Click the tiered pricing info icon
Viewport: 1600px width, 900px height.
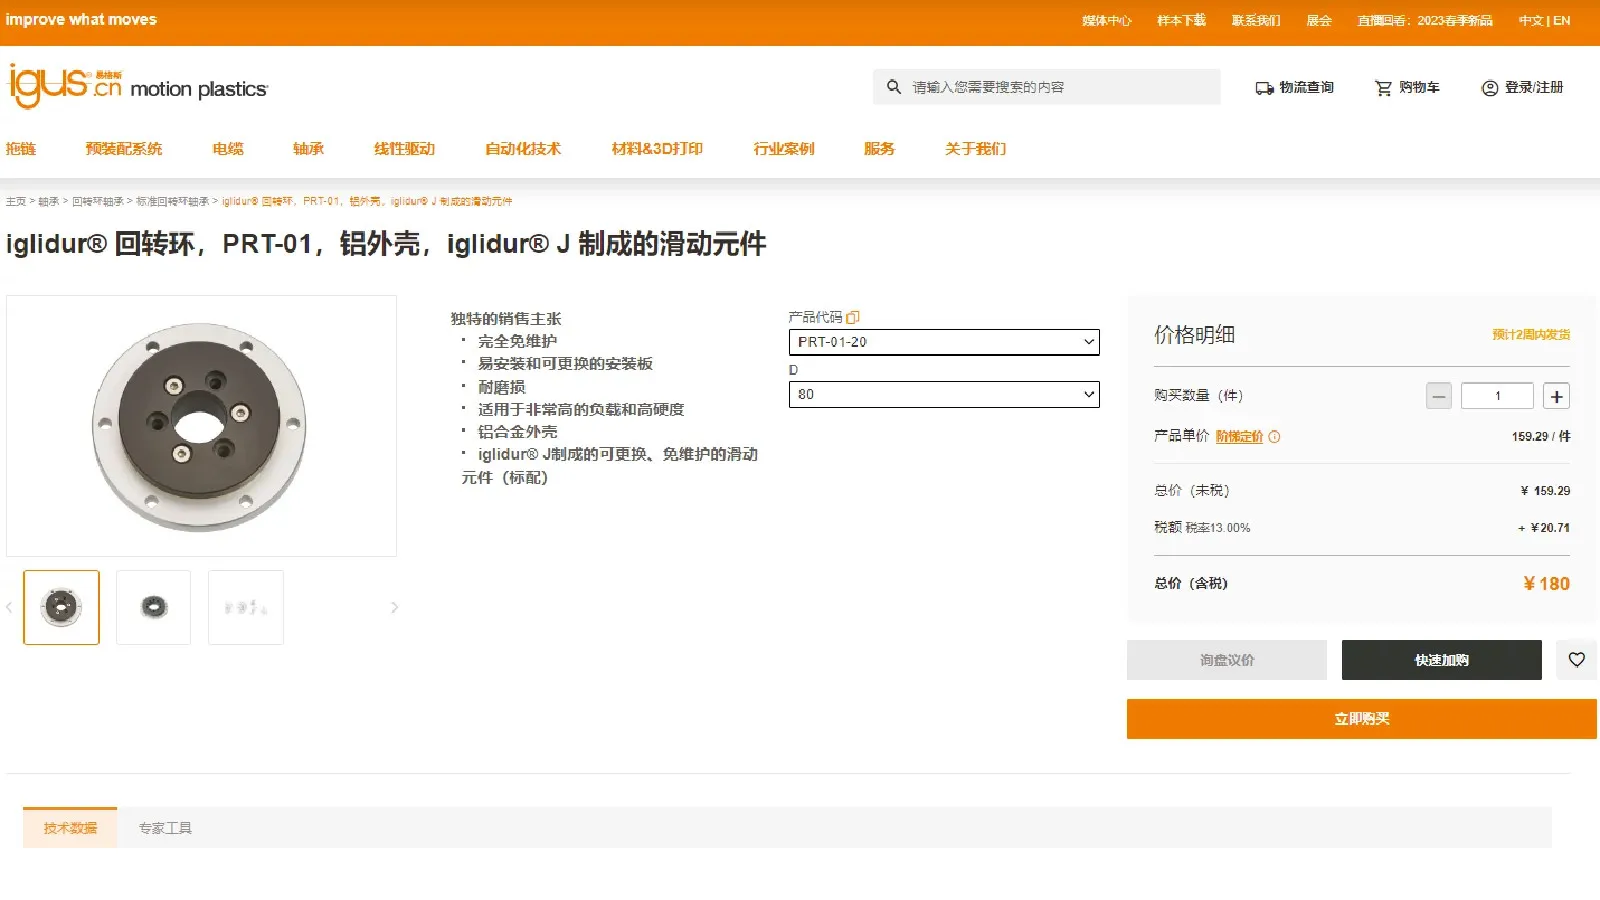1274,437
